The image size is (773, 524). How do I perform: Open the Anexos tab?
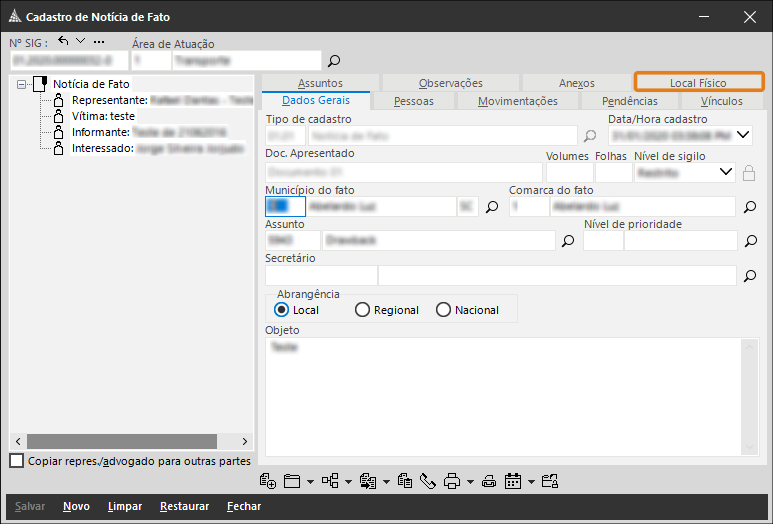click(x=576, y=83)
